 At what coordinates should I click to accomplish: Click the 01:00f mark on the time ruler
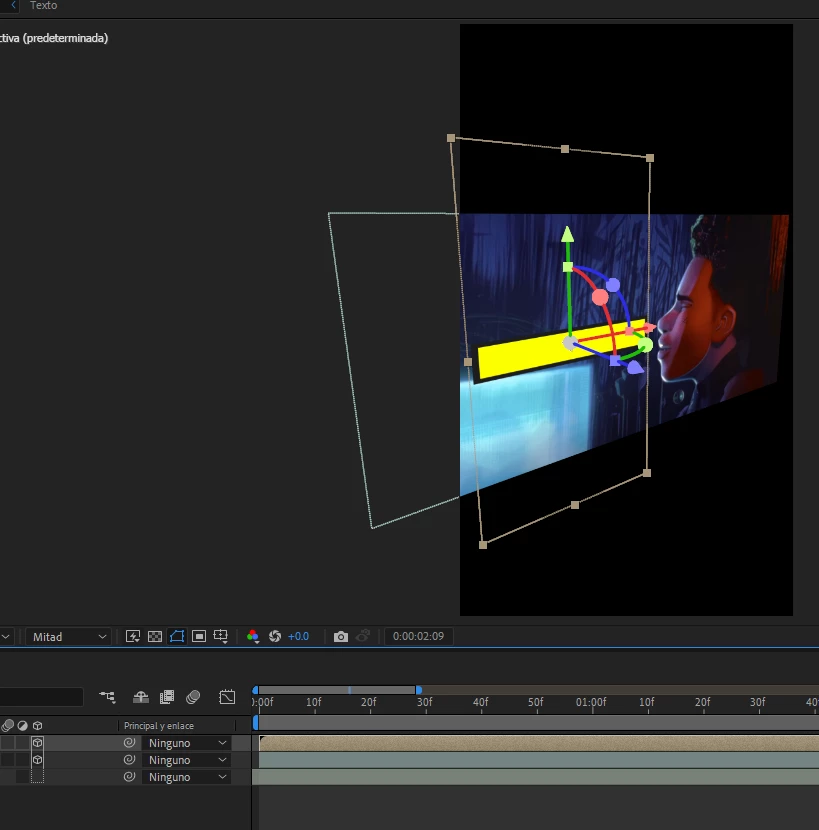[591, 702]
